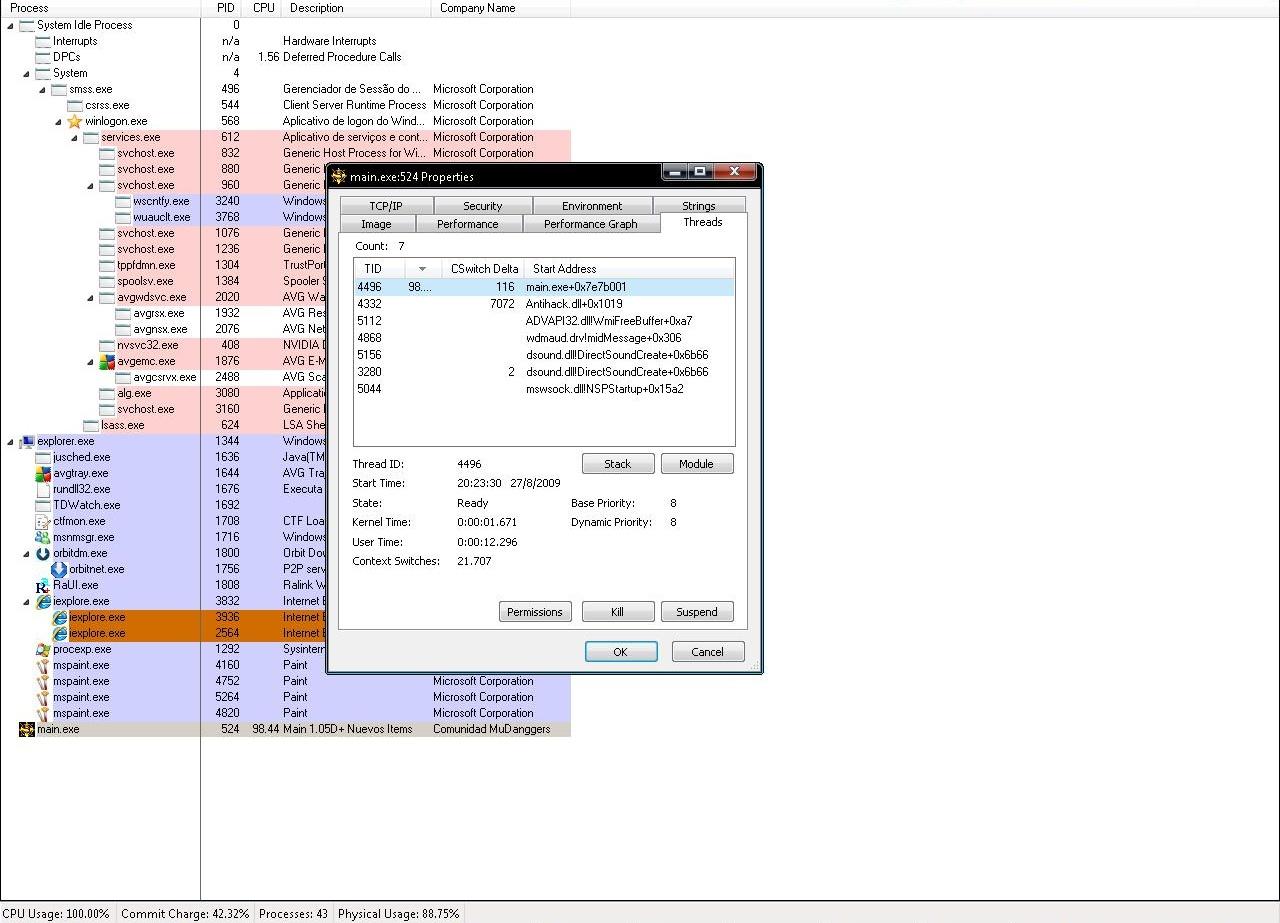
Task: Collapse the System Idle Process tree node
Action: [x=11, y=25]
